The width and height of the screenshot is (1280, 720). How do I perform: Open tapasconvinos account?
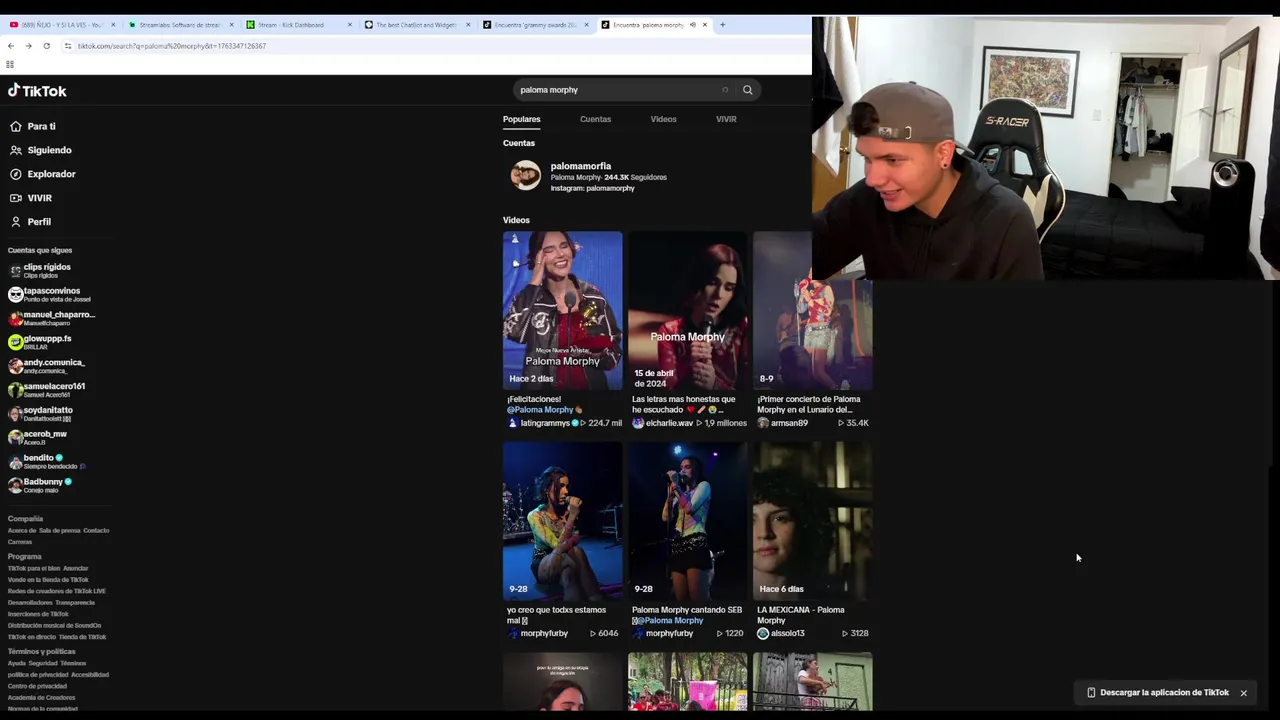50,295
